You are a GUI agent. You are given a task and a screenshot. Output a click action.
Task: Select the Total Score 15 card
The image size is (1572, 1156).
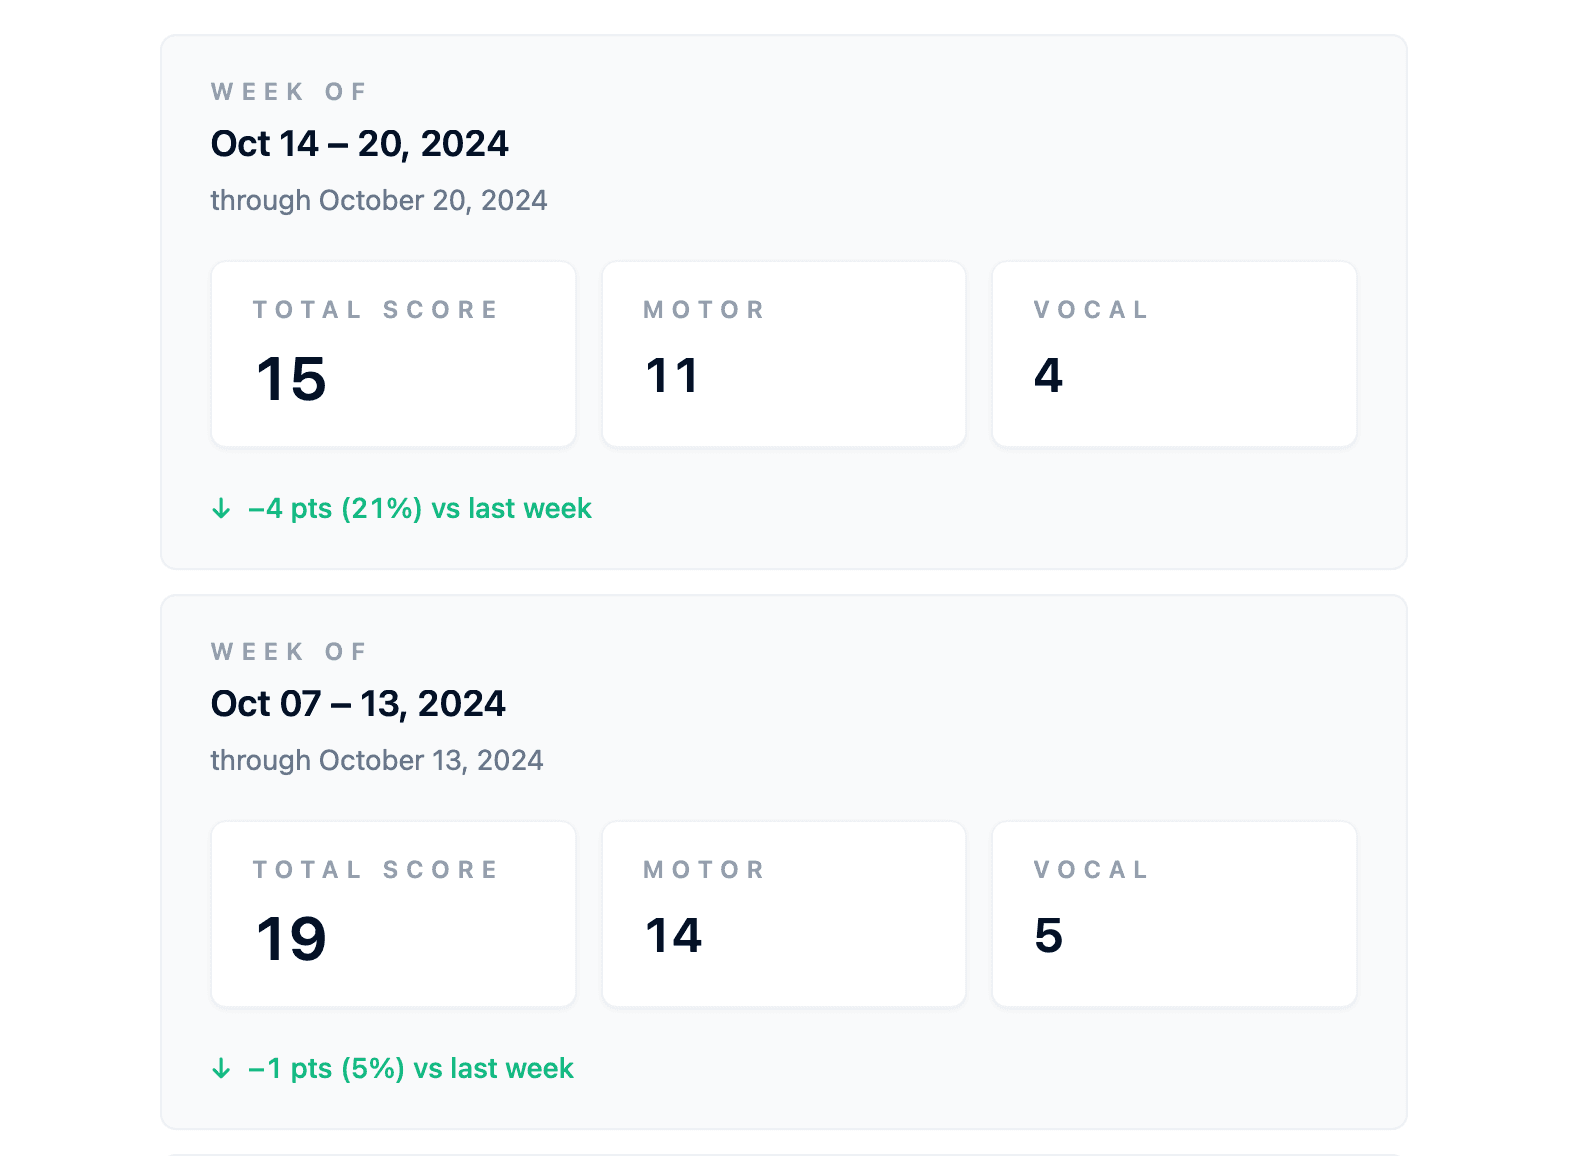pyautogui.click(x=392, y=354)
